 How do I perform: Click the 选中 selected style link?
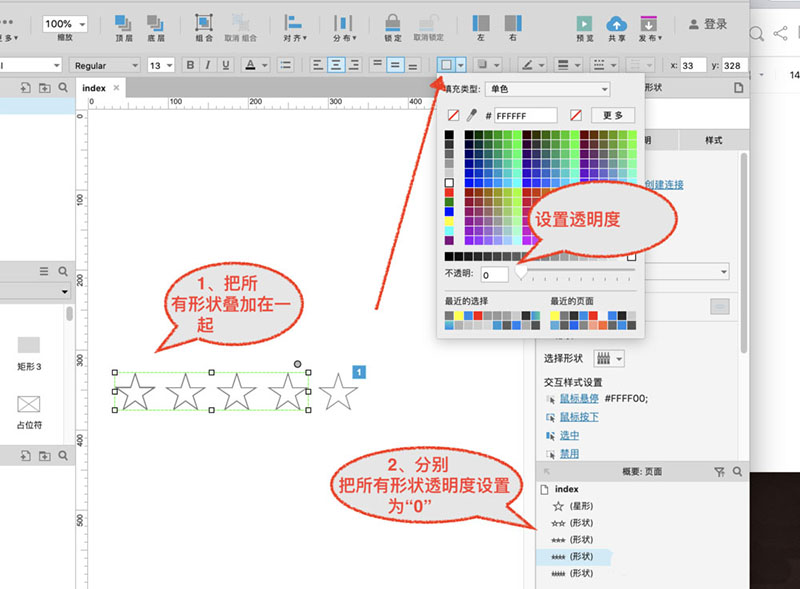click(x=569, y=435)
